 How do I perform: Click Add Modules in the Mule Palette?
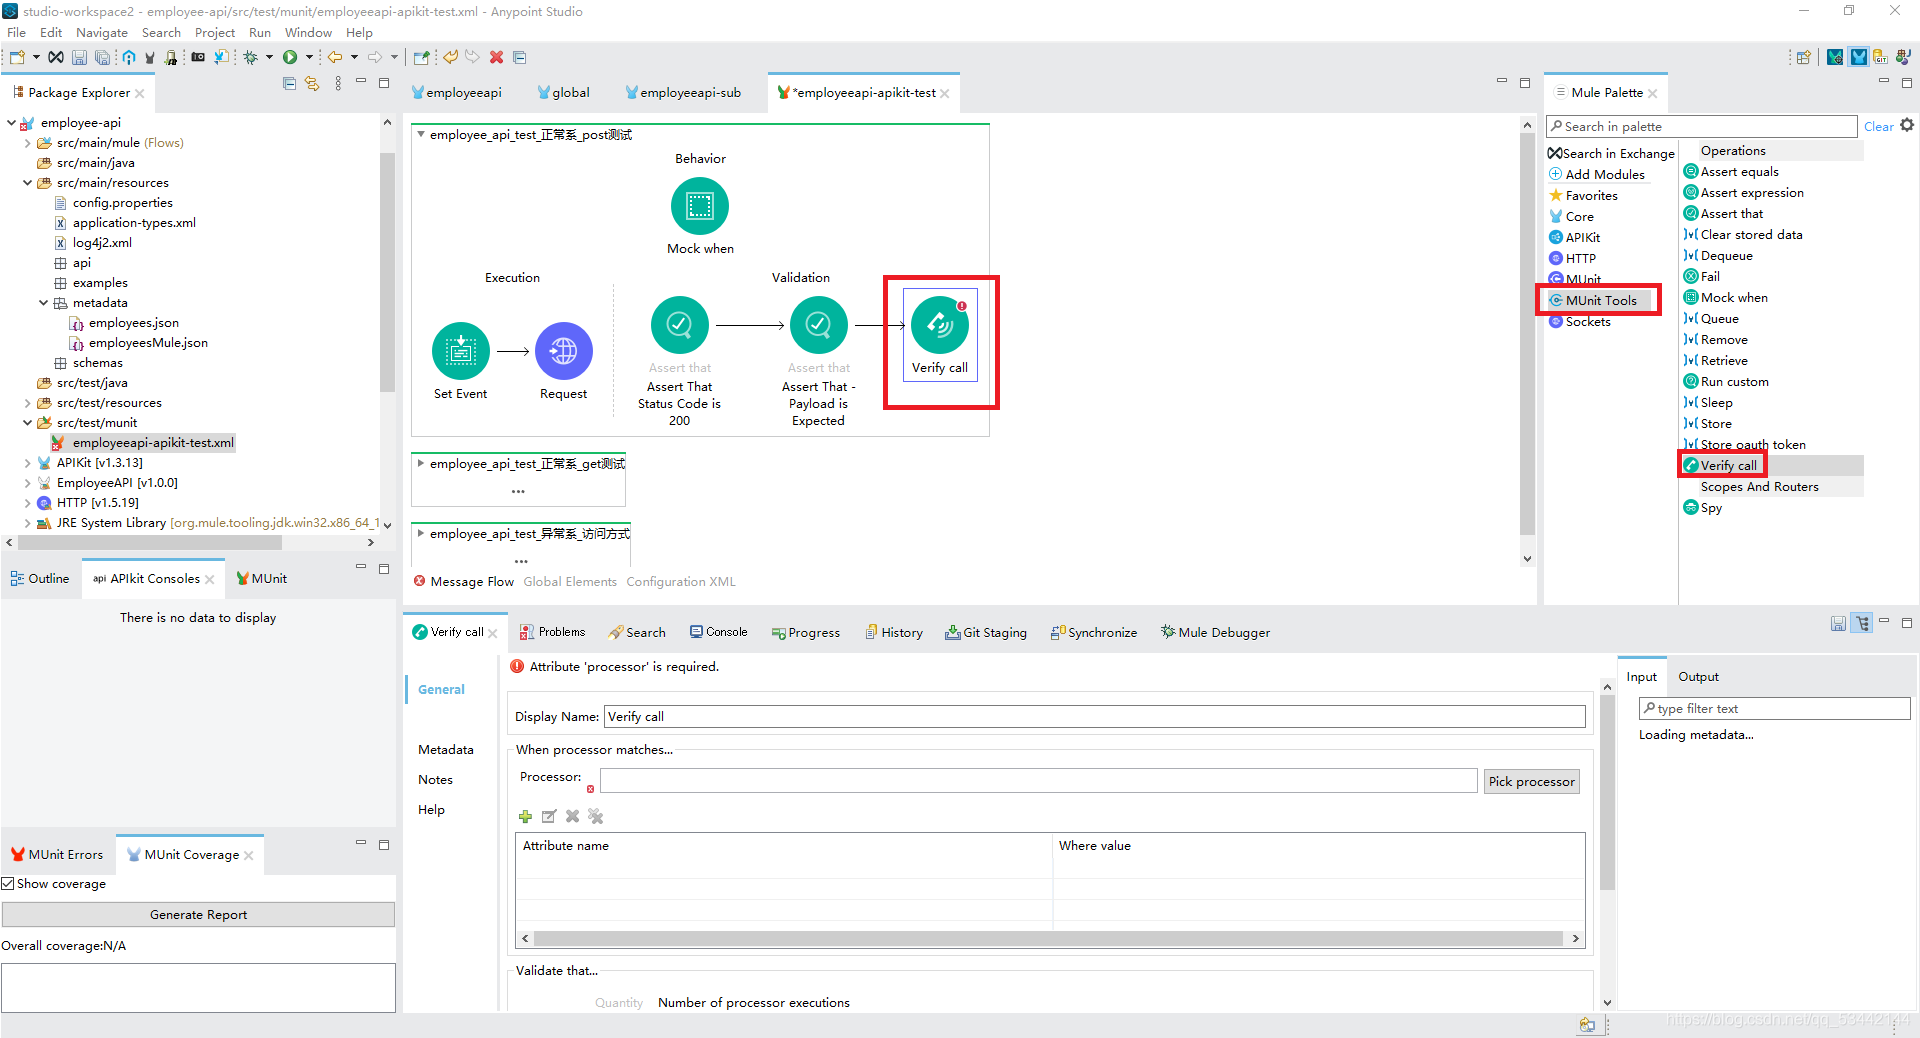tap(1596, 174)
